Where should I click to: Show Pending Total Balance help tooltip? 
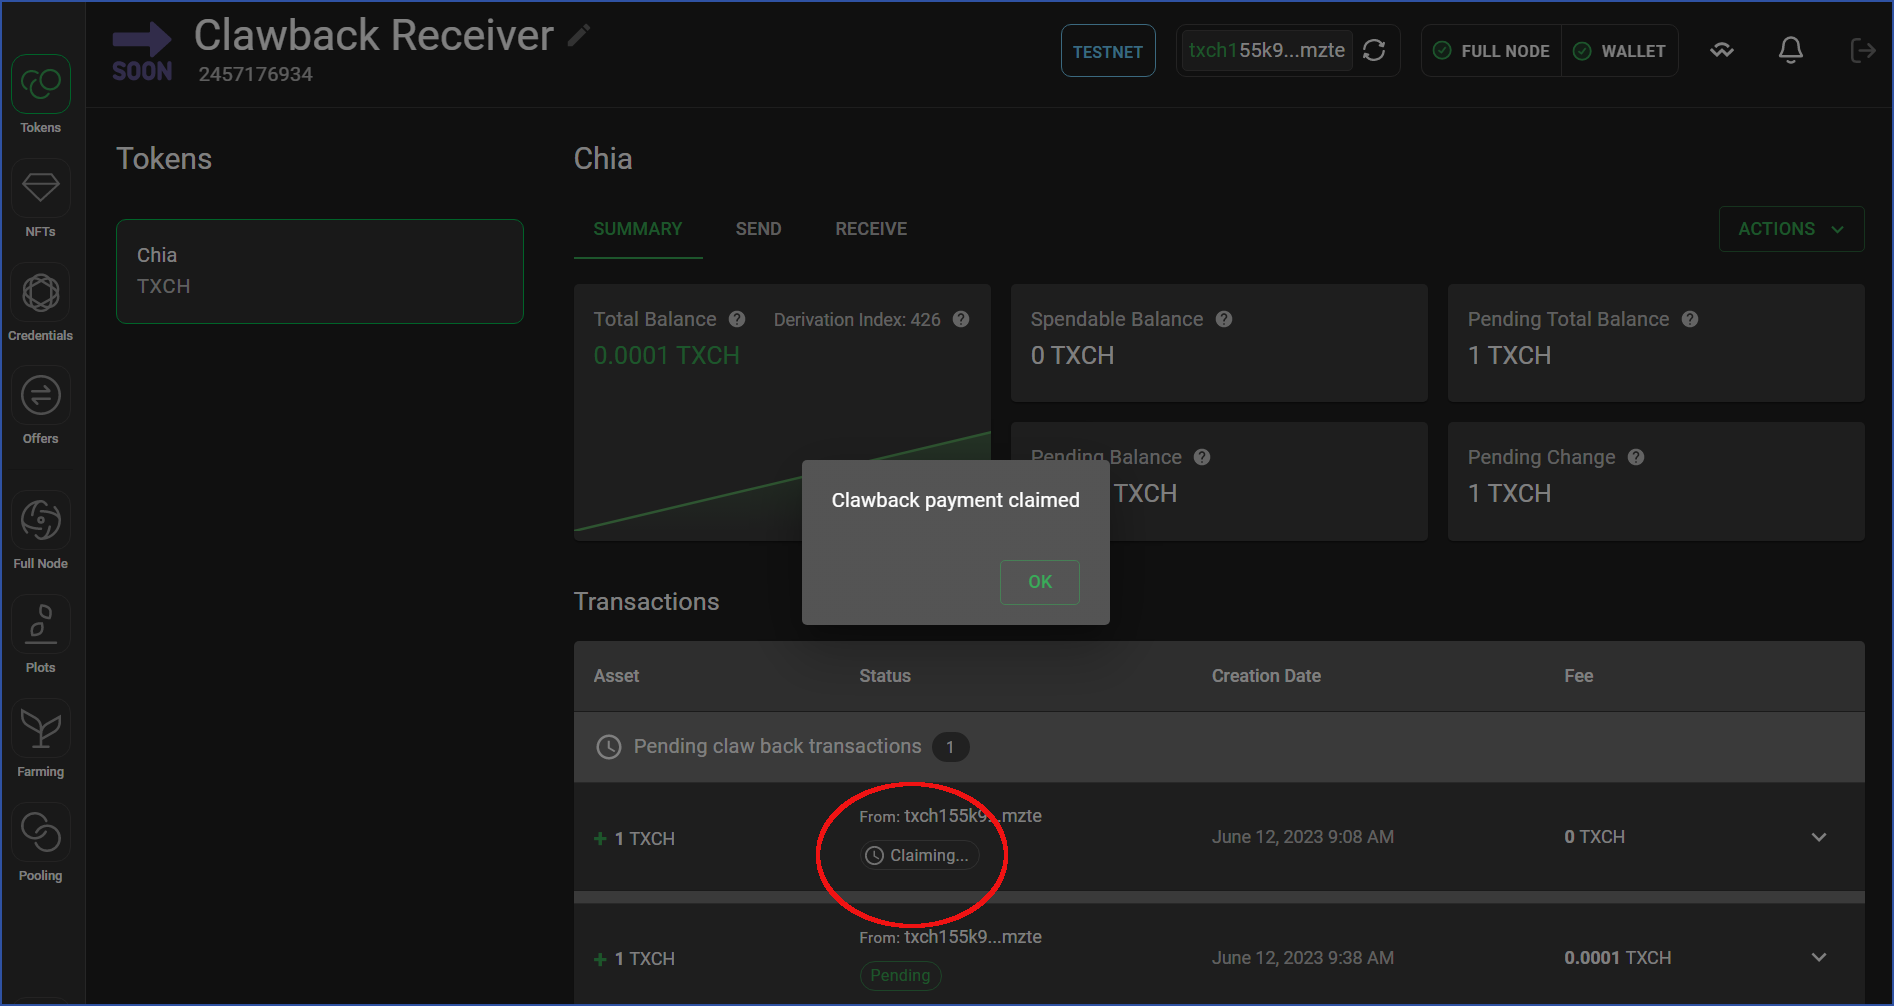point(1690,319)
